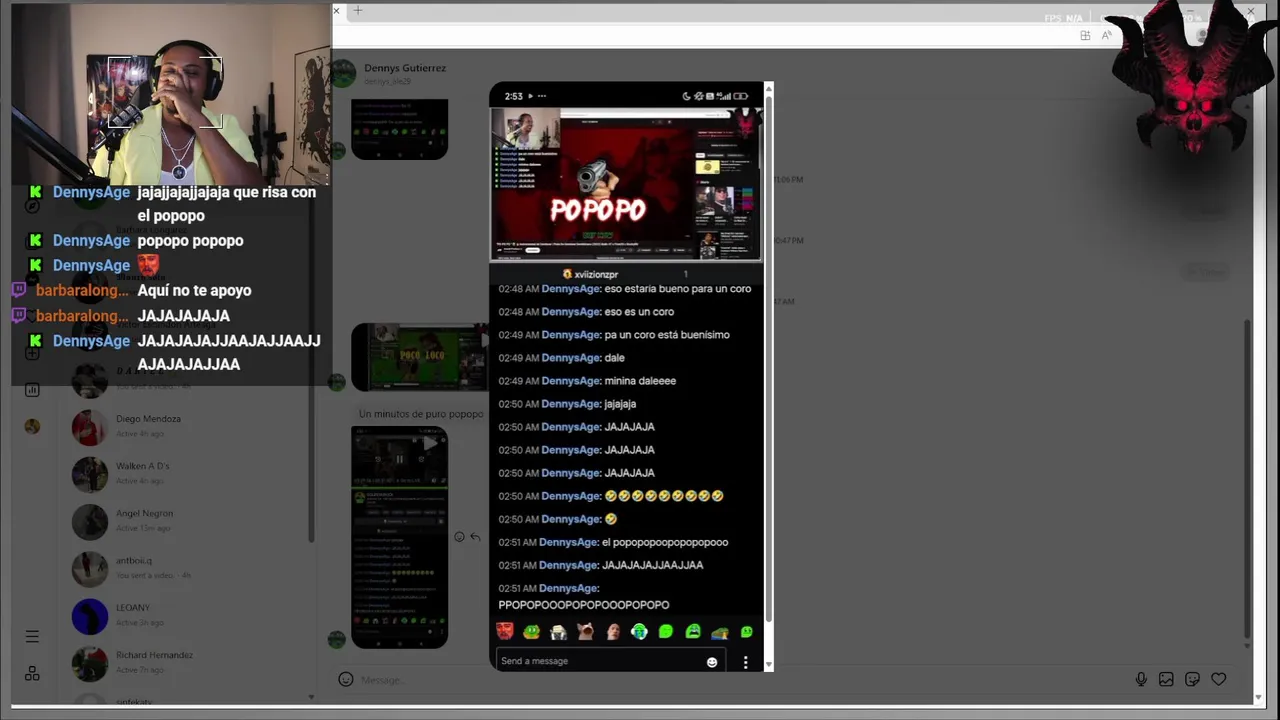Open the sticker picker icon

[1192, 679]
